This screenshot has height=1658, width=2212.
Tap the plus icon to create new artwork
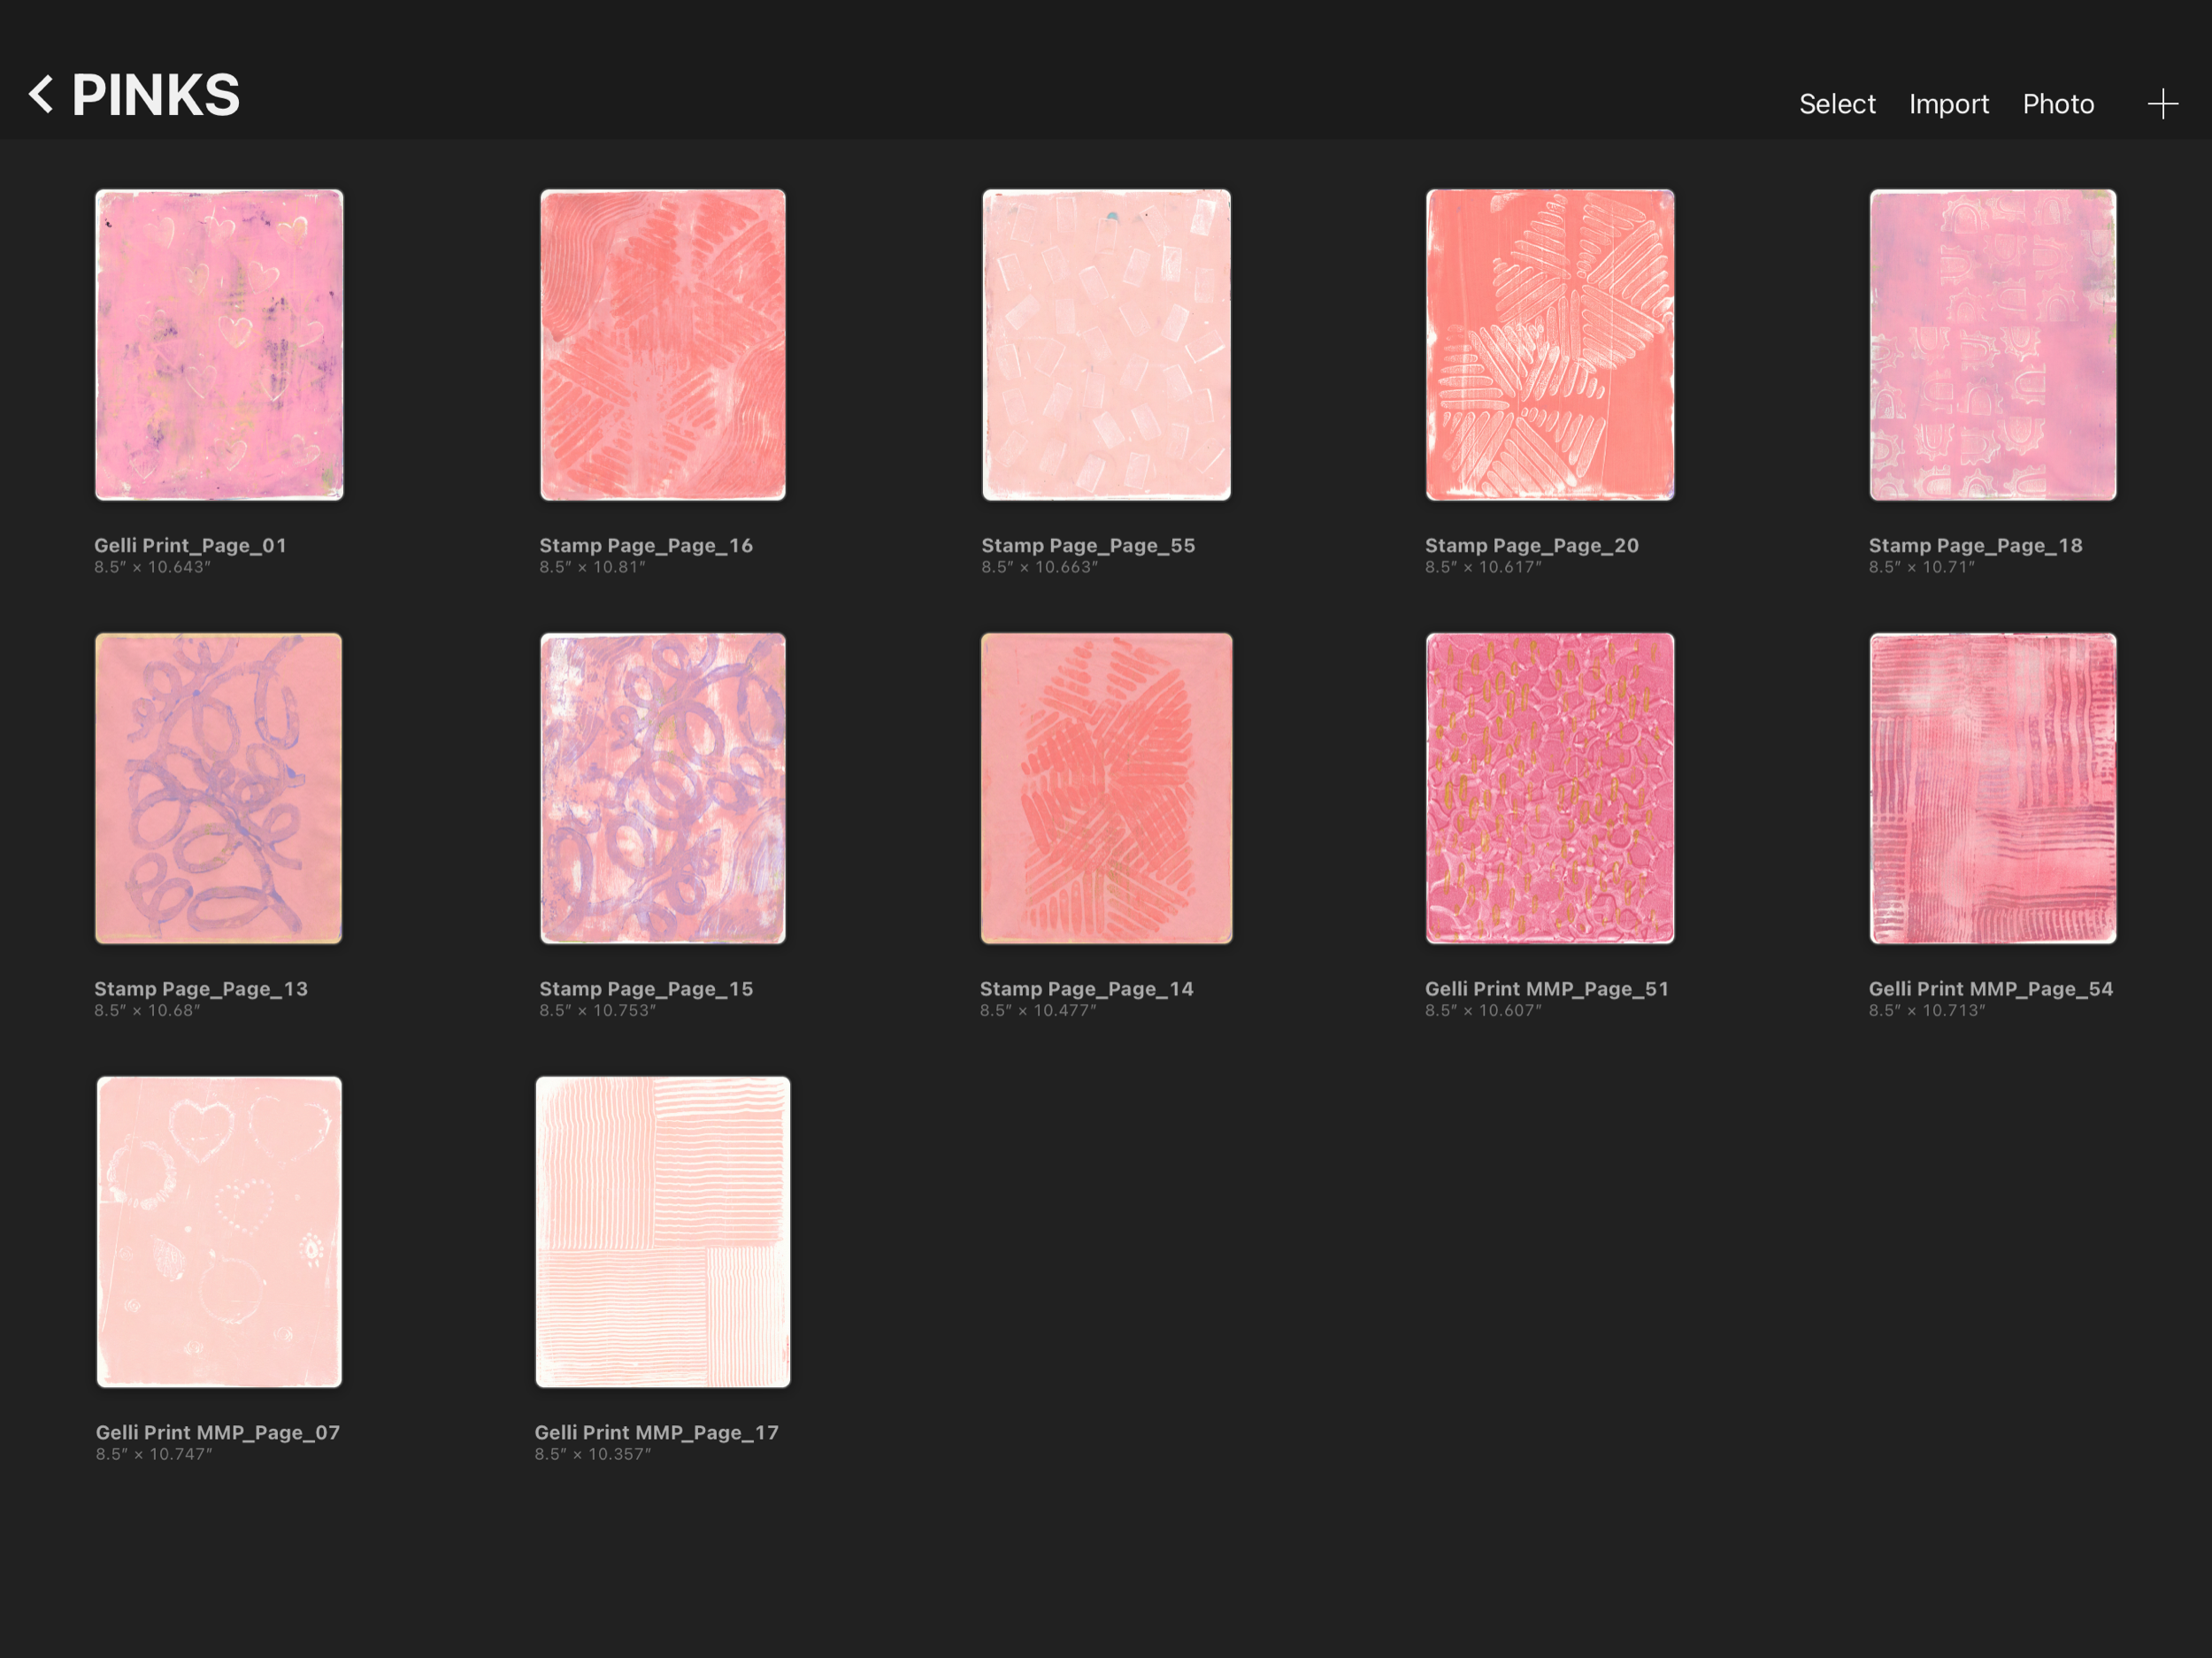[2162, 104]
